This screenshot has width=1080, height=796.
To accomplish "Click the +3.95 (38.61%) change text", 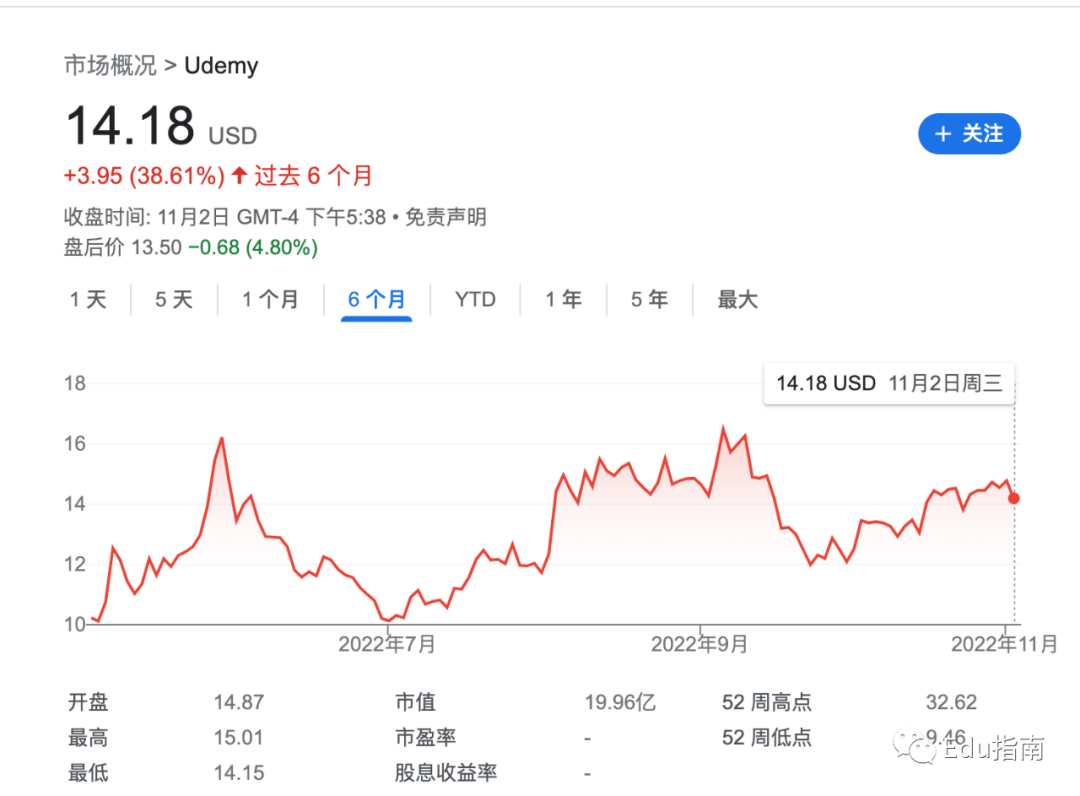I will 144,176.
